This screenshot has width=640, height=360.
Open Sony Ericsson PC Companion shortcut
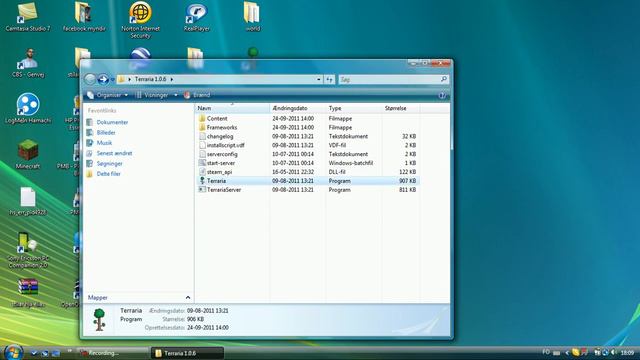tap(28, 250)
